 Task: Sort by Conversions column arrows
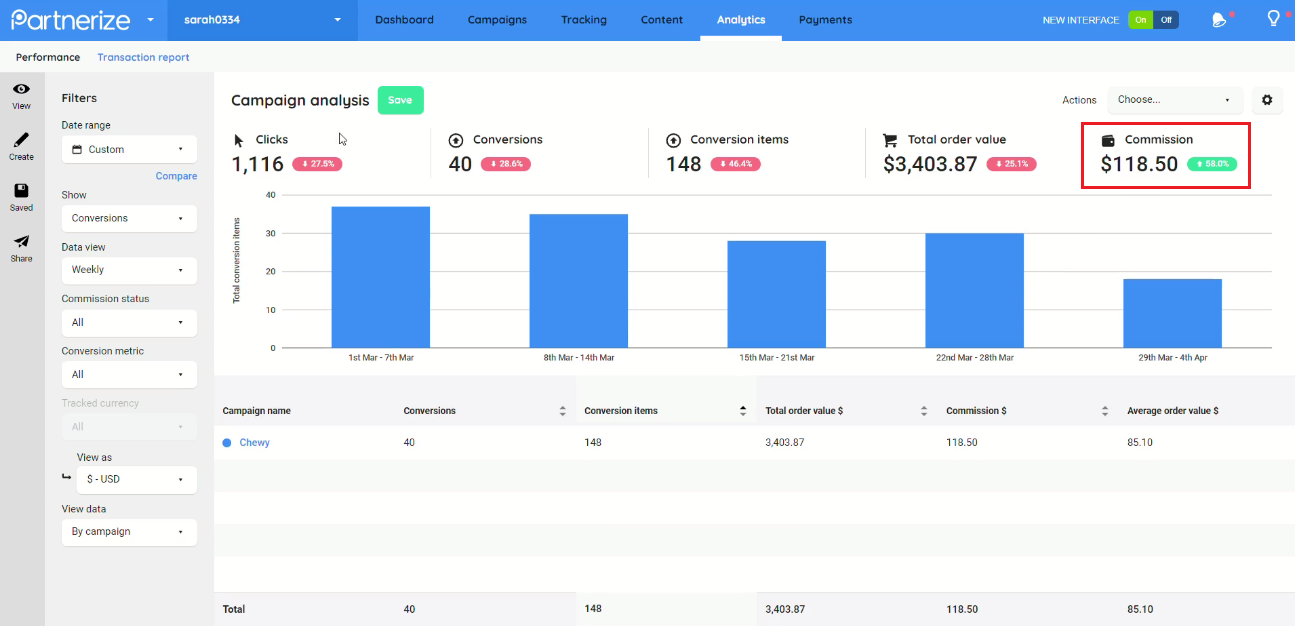click(562, 411)
